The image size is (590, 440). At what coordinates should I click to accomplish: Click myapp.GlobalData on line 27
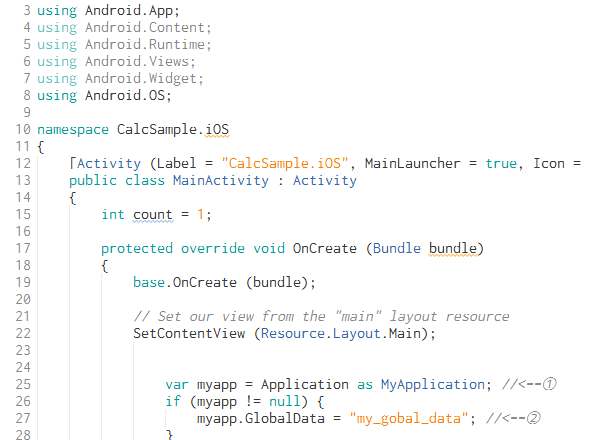[260, 419]
